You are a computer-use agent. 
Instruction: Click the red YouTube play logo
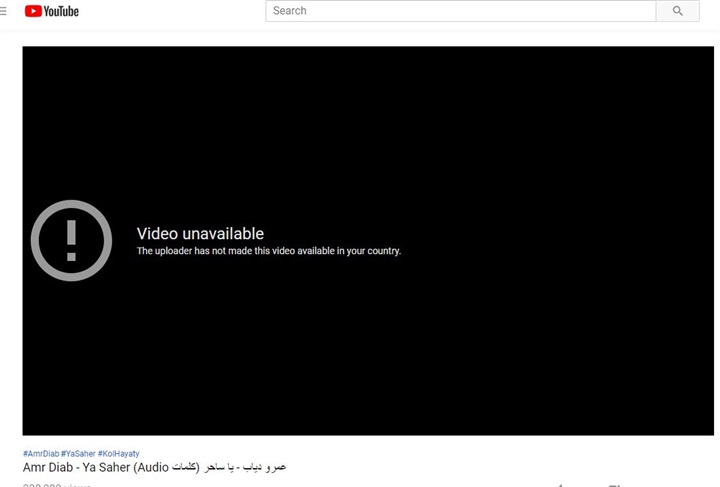click(33, 11)
